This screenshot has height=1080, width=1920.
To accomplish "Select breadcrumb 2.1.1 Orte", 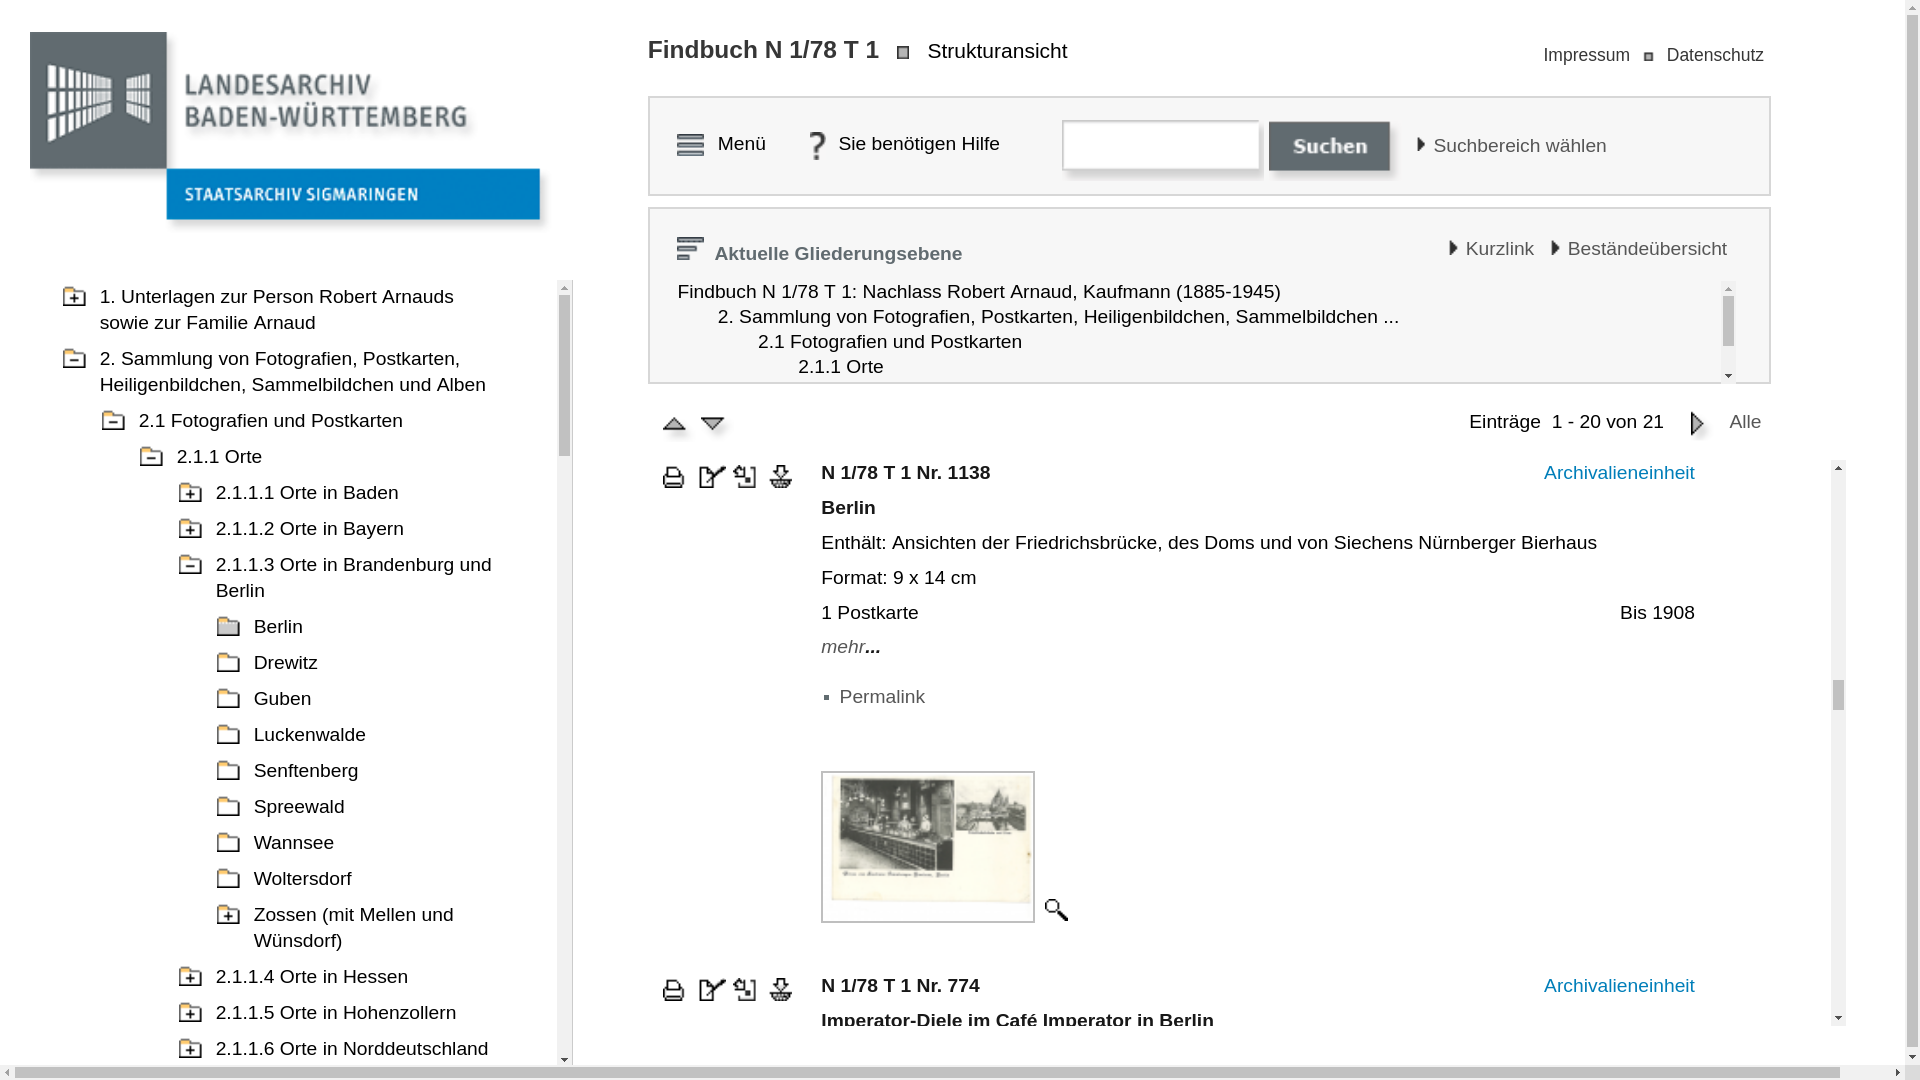I will click(x=840, y=367).
